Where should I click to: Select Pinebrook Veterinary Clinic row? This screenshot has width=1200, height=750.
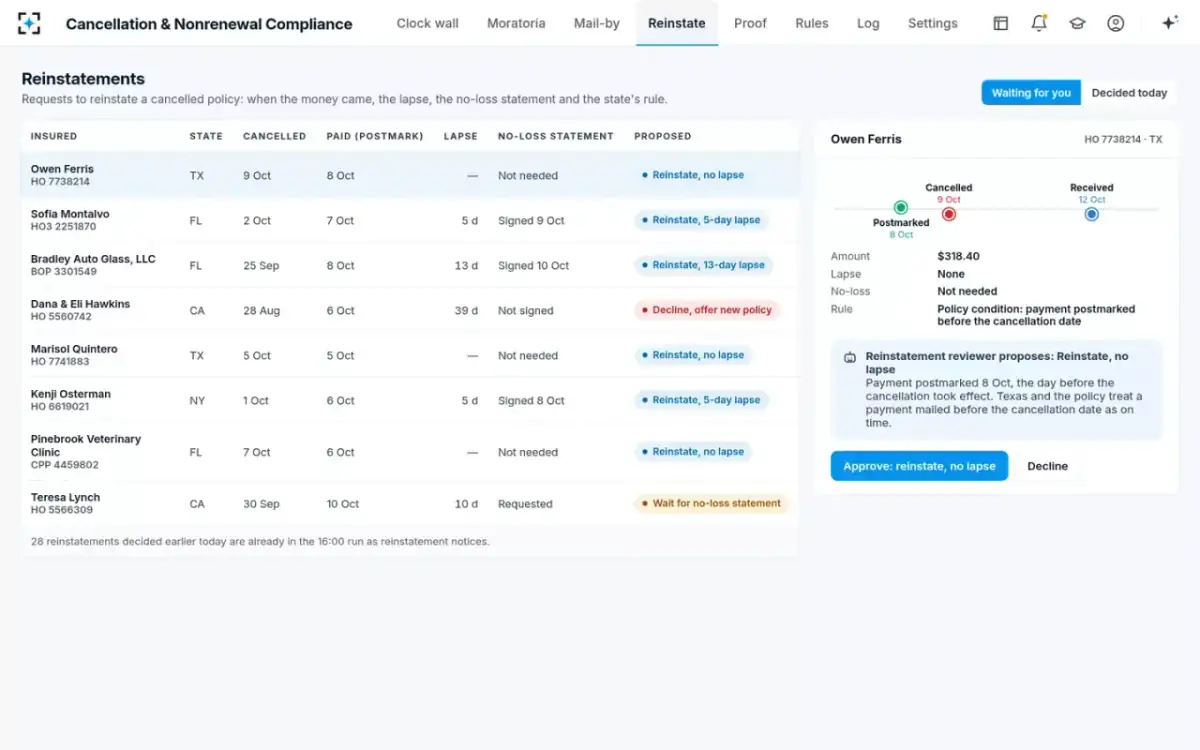tap(410, 452)
